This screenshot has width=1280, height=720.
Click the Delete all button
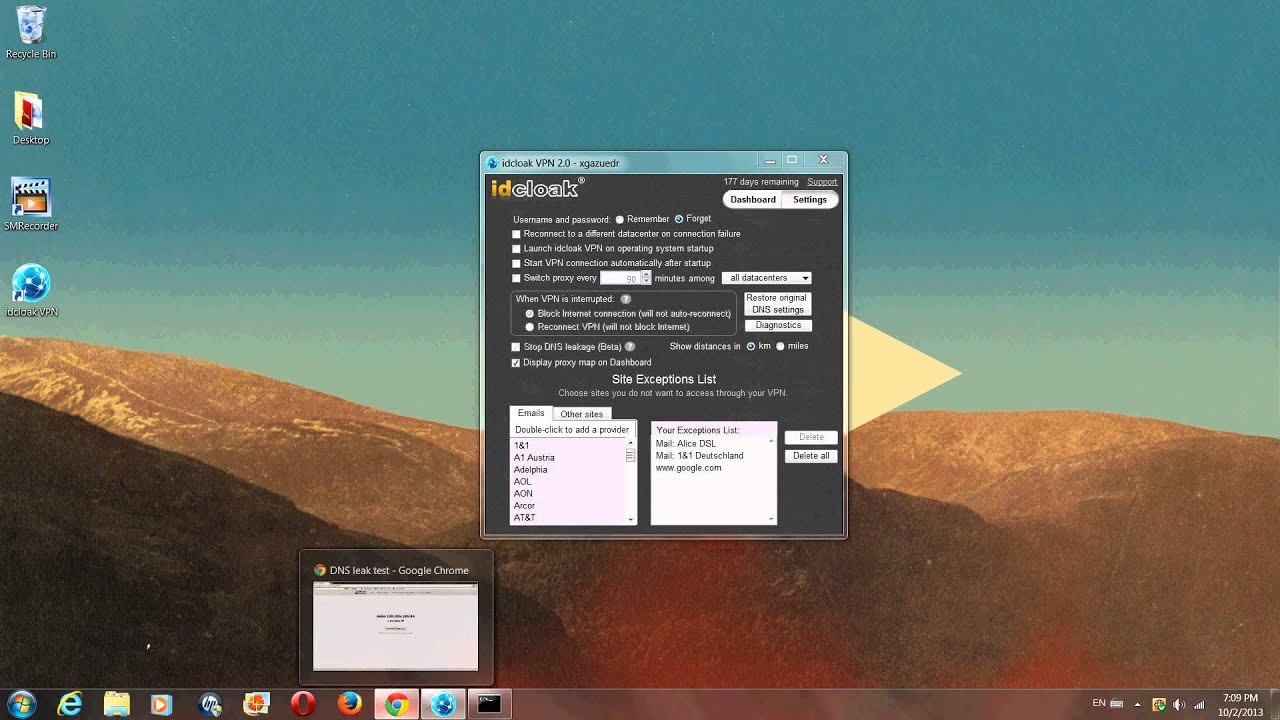811,456
